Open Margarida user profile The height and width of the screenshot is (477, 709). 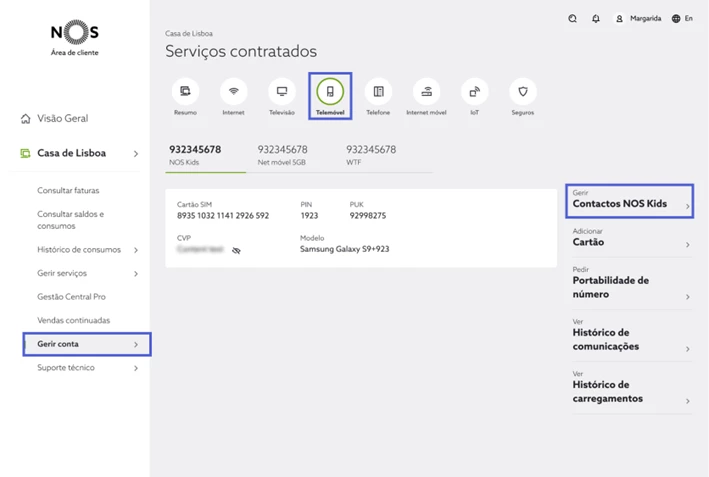tap(638, 18)
